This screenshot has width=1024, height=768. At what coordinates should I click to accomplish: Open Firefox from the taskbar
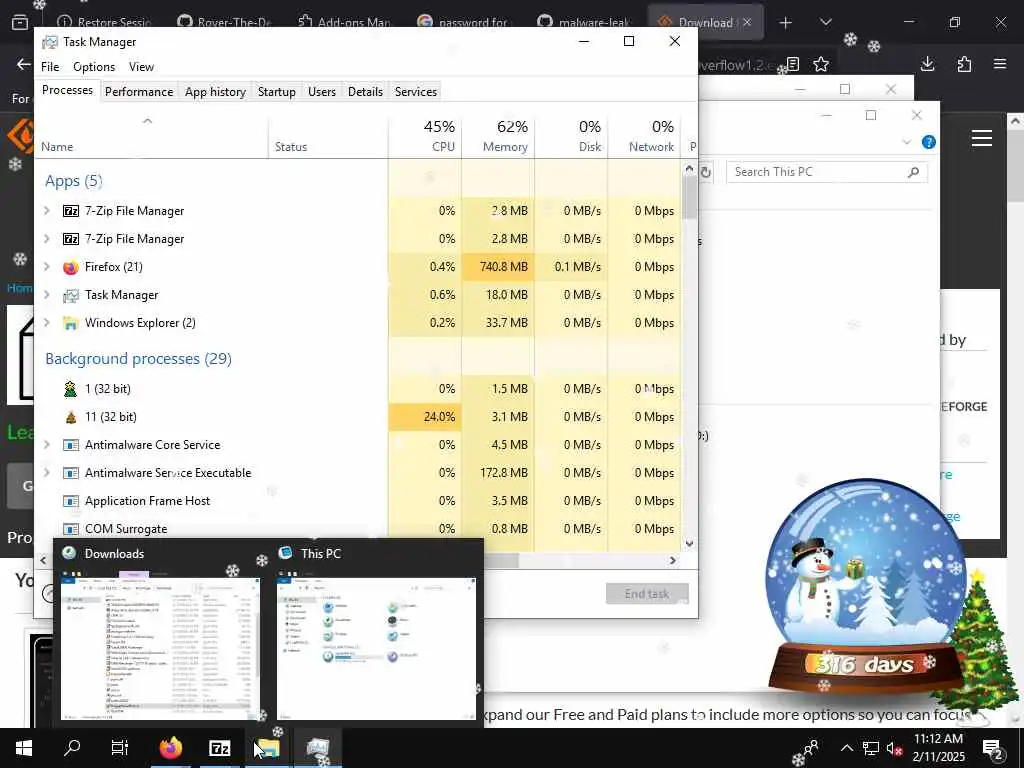tap(170, 748)
